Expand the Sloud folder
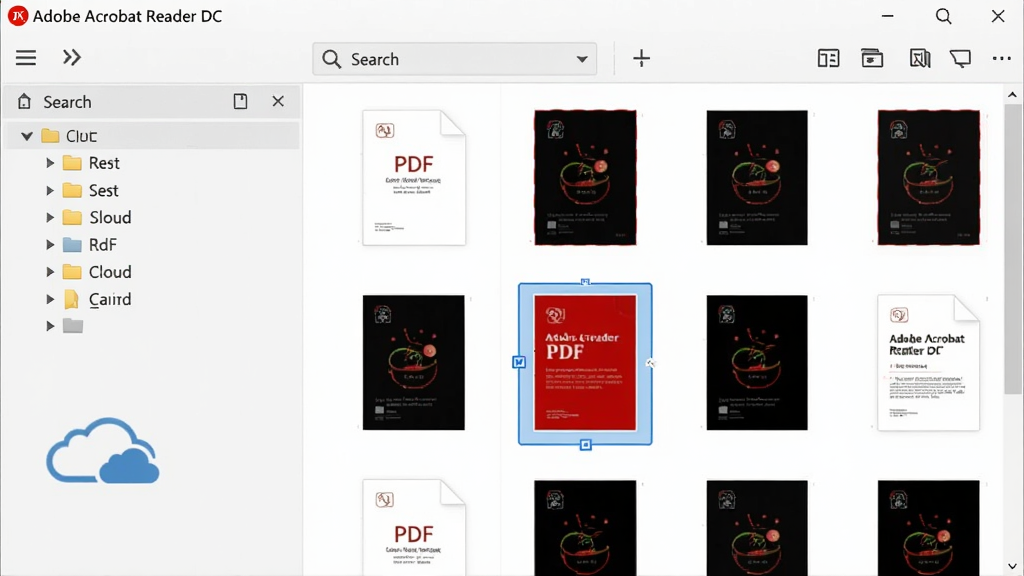This screenshot has height=576, width=1024. coord(50,217)
